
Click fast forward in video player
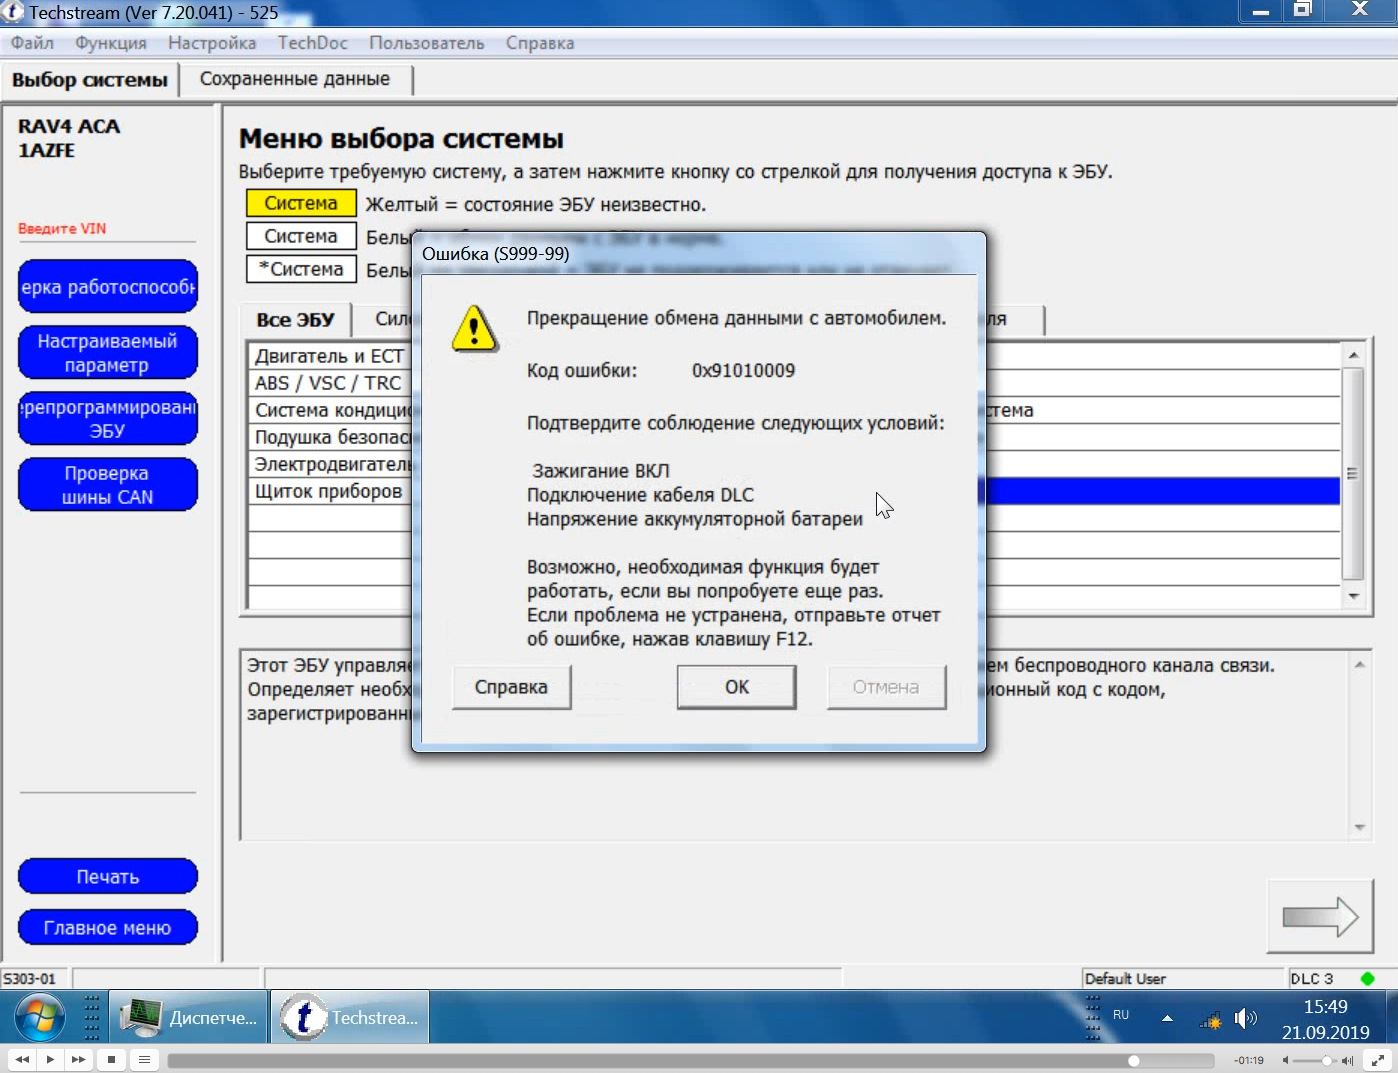coord(78,1059)
